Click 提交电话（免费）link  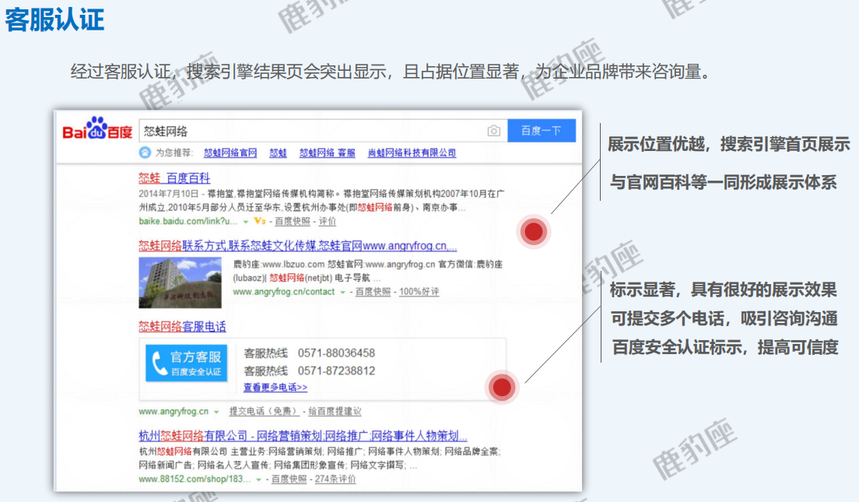[x=264, y=411]
